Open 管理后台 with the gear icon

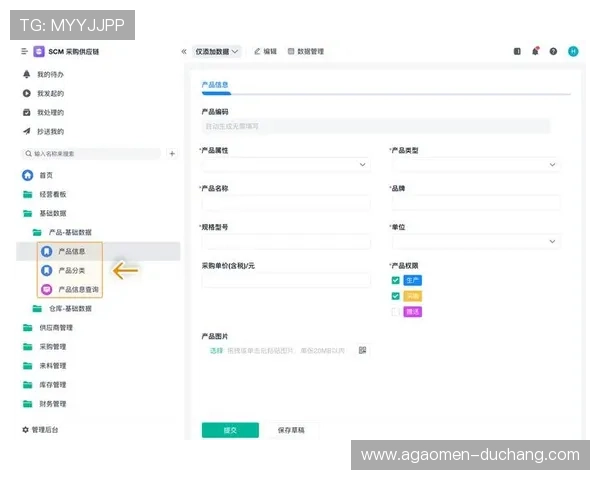pos(40,430)
